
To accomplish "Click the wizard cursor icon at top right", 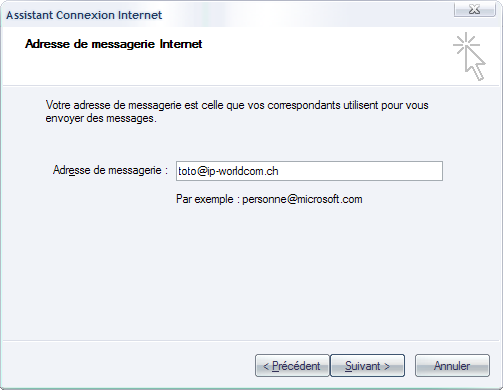I will pos(469,56).
